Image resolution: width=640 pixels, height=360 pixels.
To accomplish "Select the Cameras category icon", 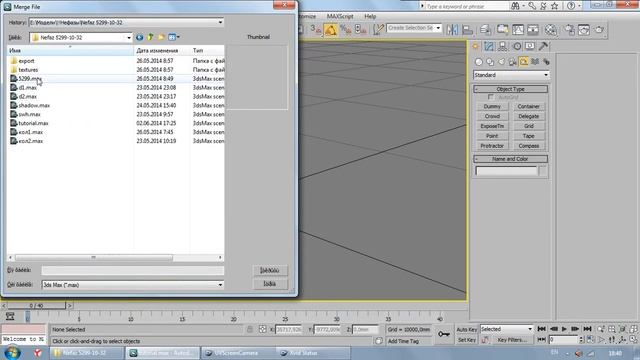I will [x=513, y=62].
